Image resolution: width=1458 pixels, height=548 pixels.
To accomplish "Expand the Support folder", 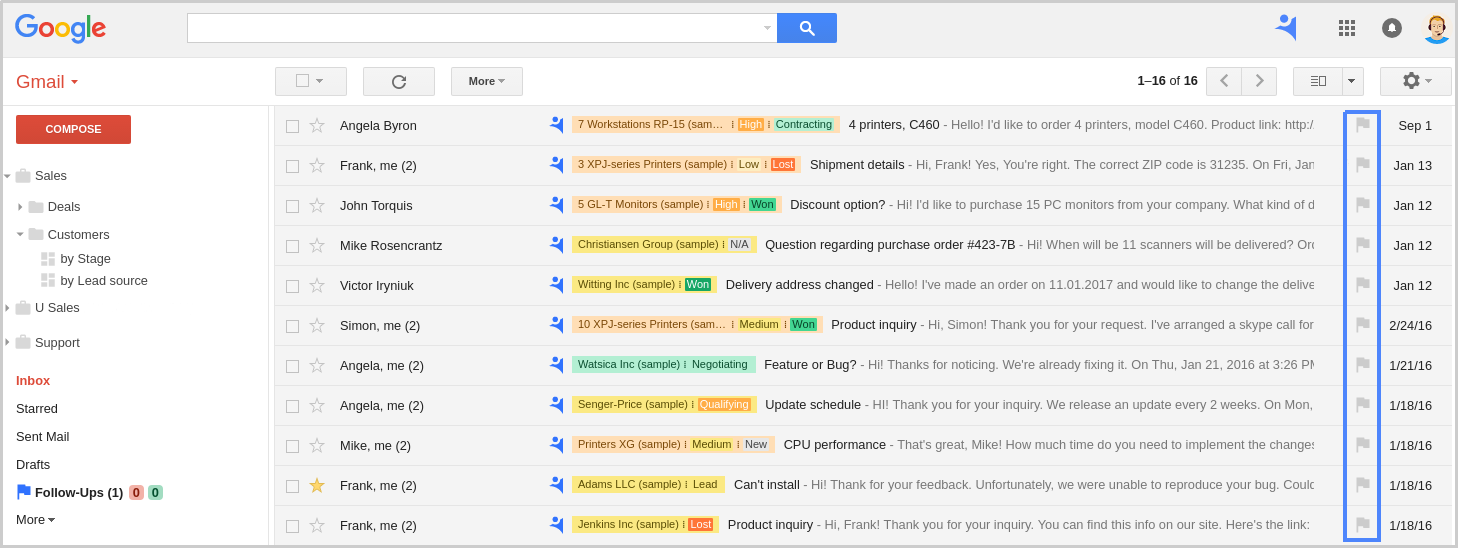I will click(7, 342).
